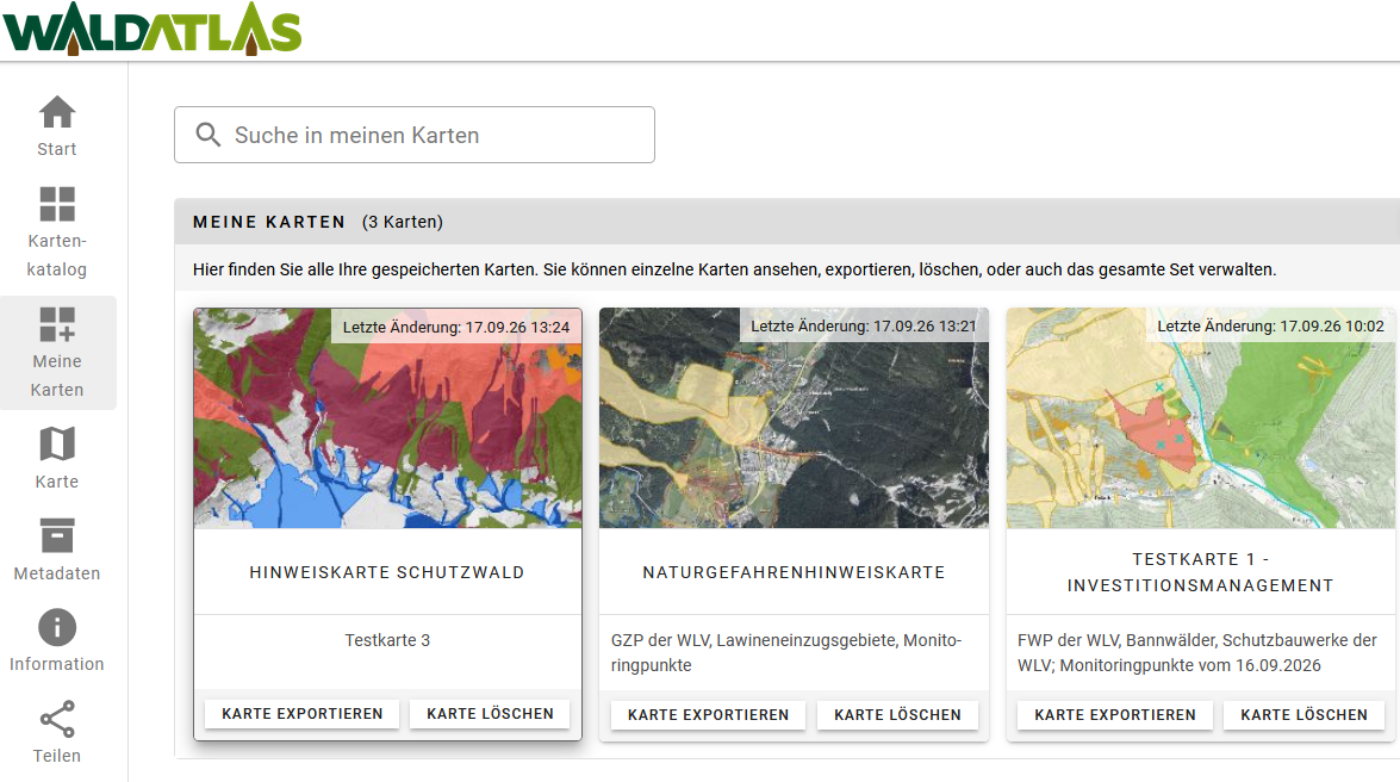
Task: Open the Naturgefahrenhinweiskarte aerial thumbnail
Action: click(x=794, y=418)
